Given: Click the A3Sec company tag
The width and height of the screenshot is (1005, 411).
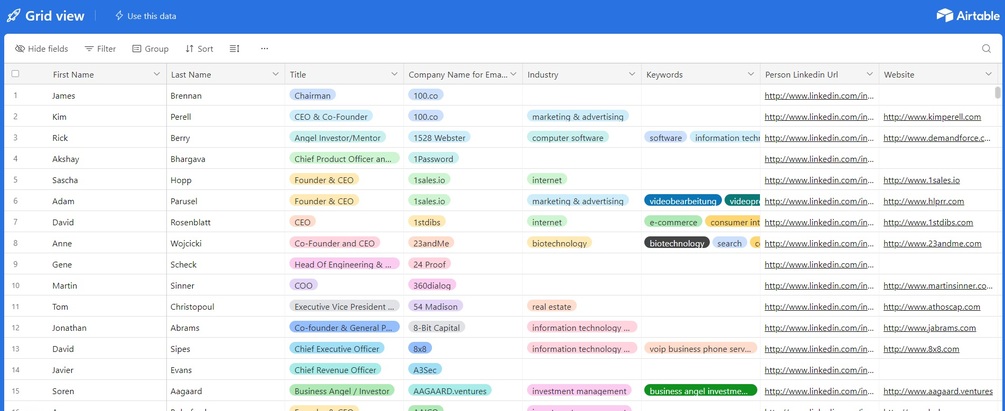Looking at the screenshot, I should (x=425, y=371).
